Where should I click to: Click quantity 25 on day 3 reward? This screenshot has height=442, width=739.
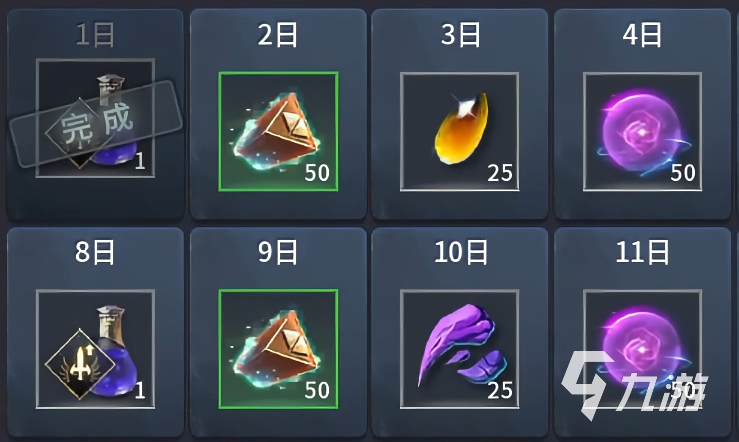click(x=500, y=173)
